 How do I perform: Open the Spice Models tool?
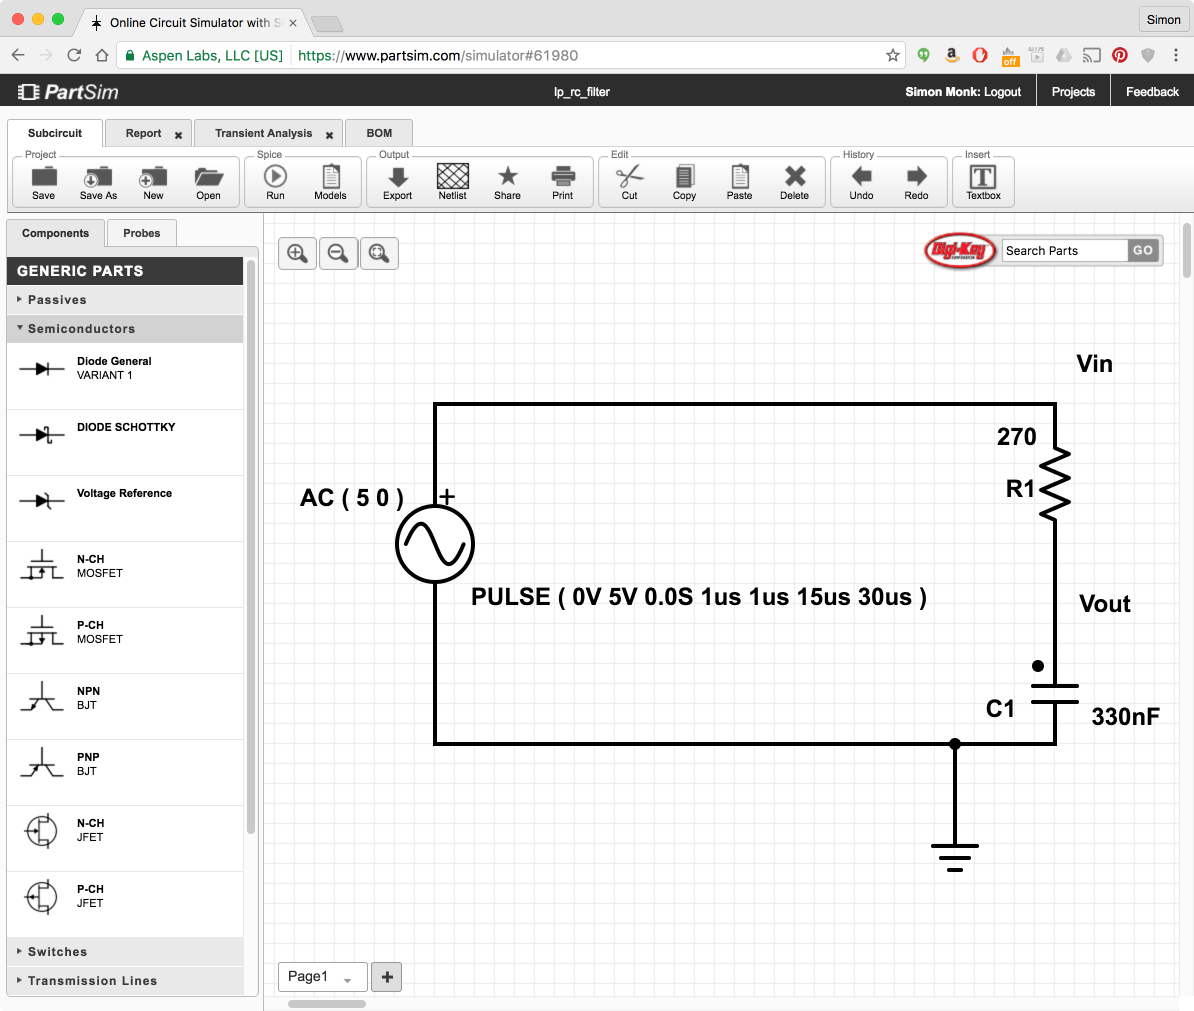click(x=330, y=182)
